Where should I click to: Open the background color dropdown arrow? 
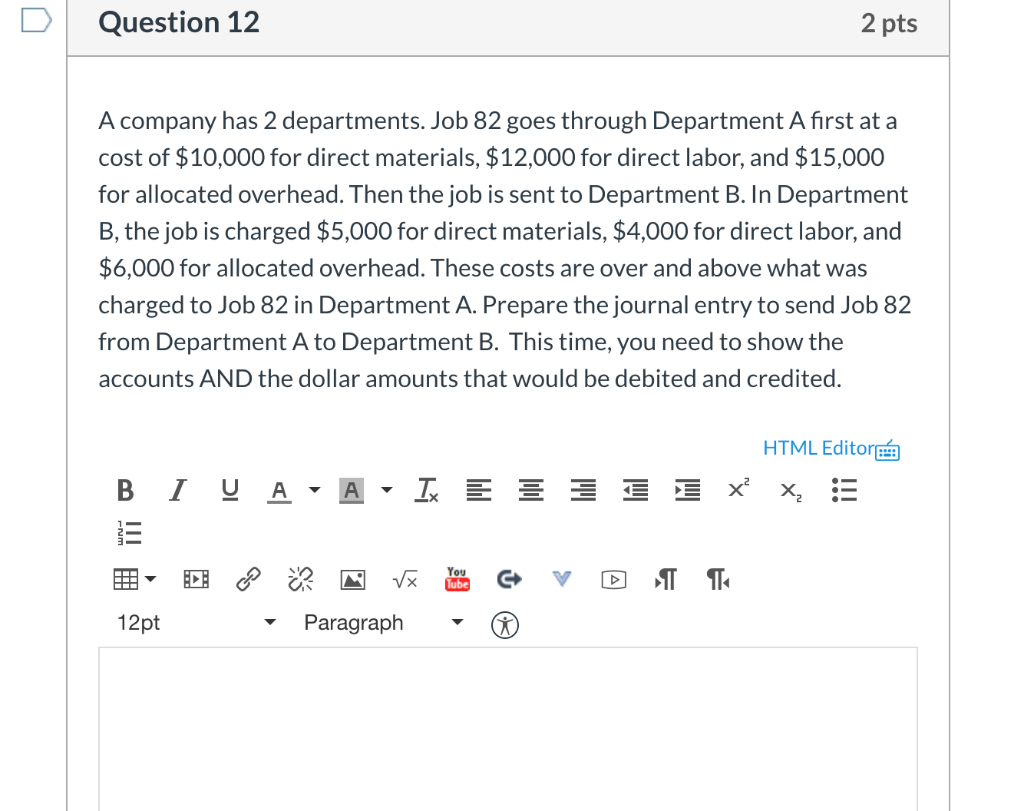(x=387, y=490)
